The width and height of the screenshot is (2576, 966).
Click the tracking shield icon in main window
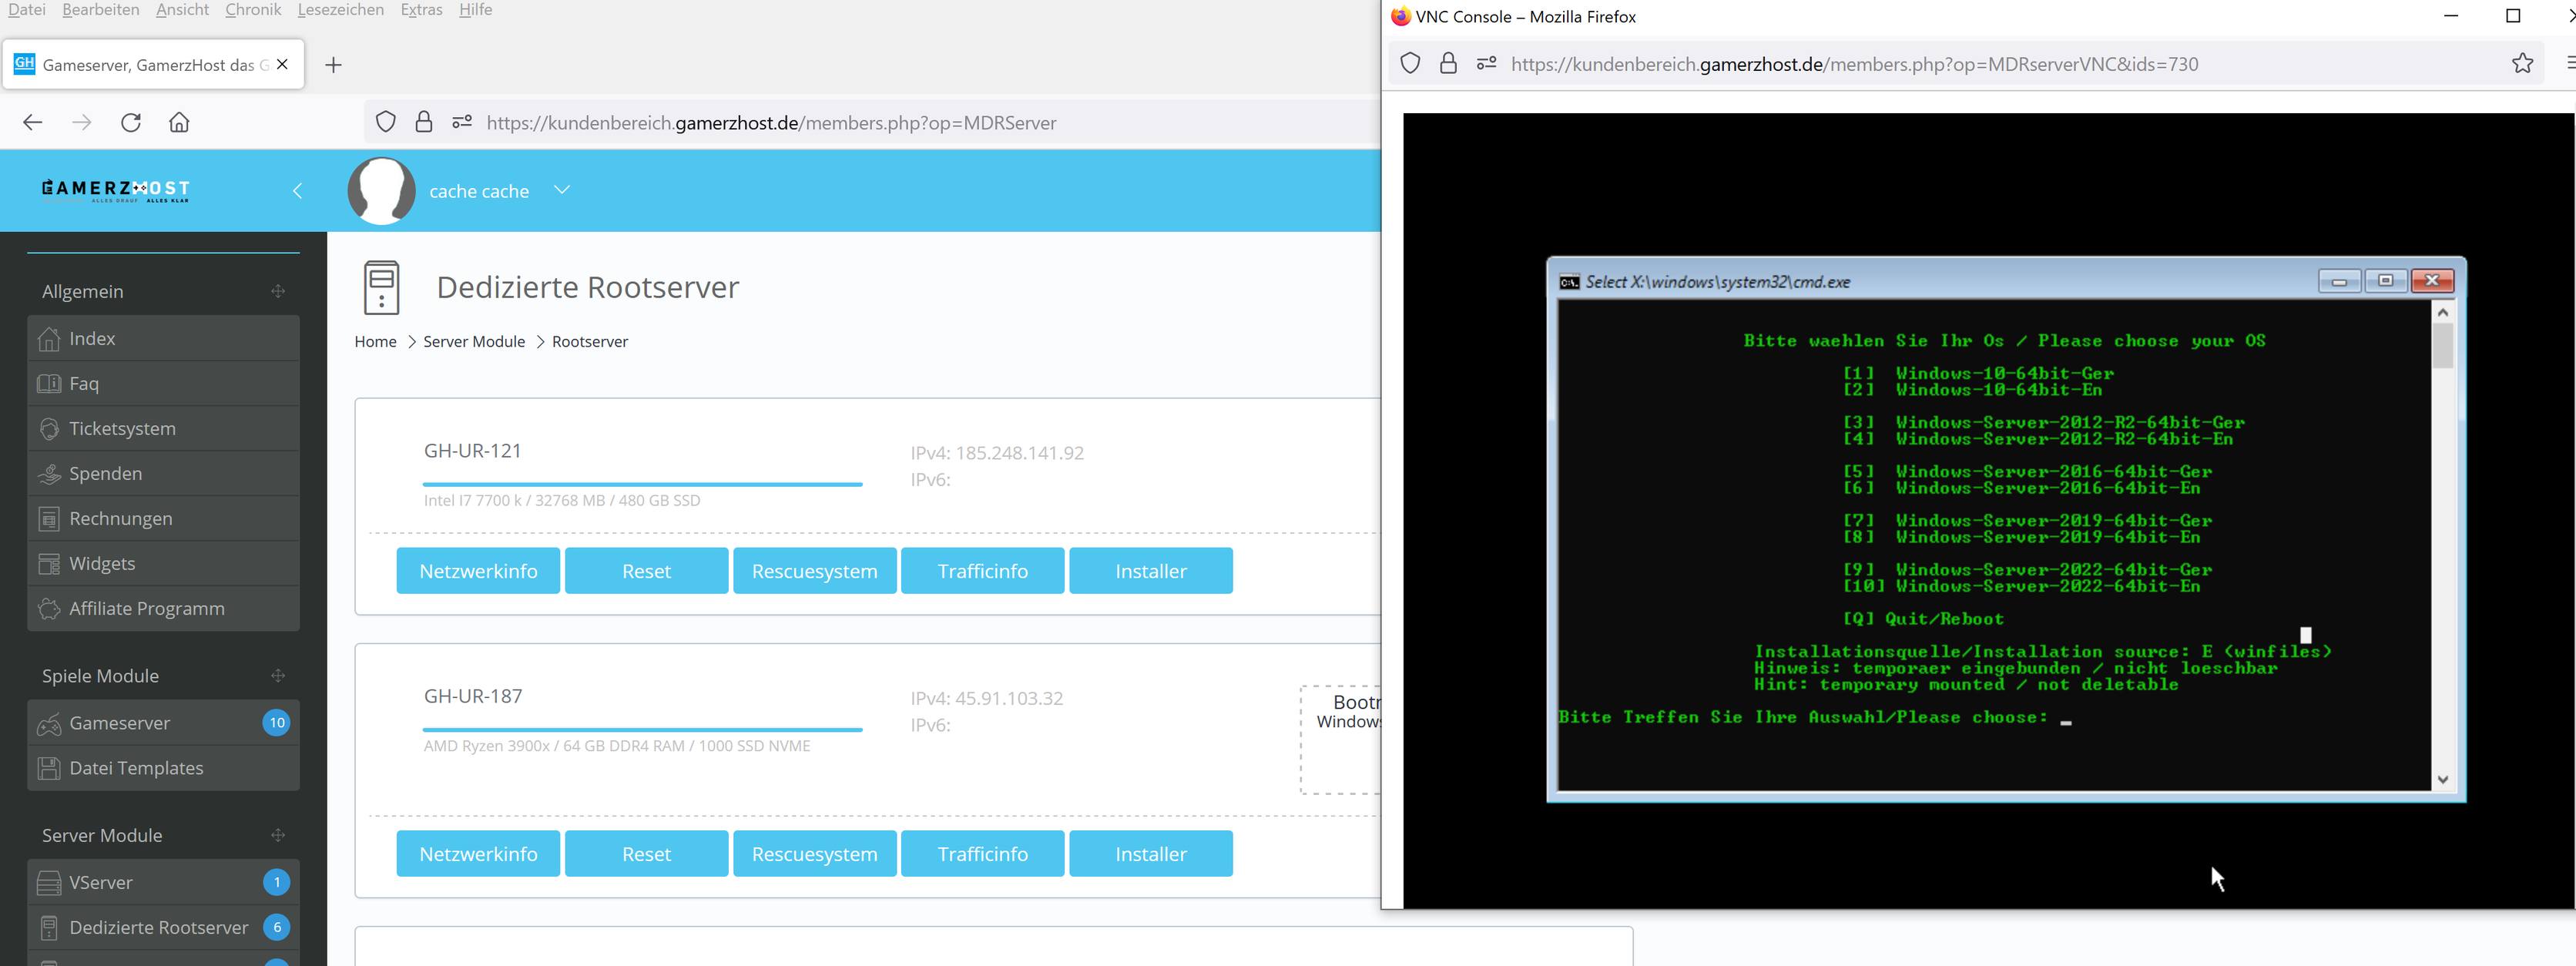(386, 122)
